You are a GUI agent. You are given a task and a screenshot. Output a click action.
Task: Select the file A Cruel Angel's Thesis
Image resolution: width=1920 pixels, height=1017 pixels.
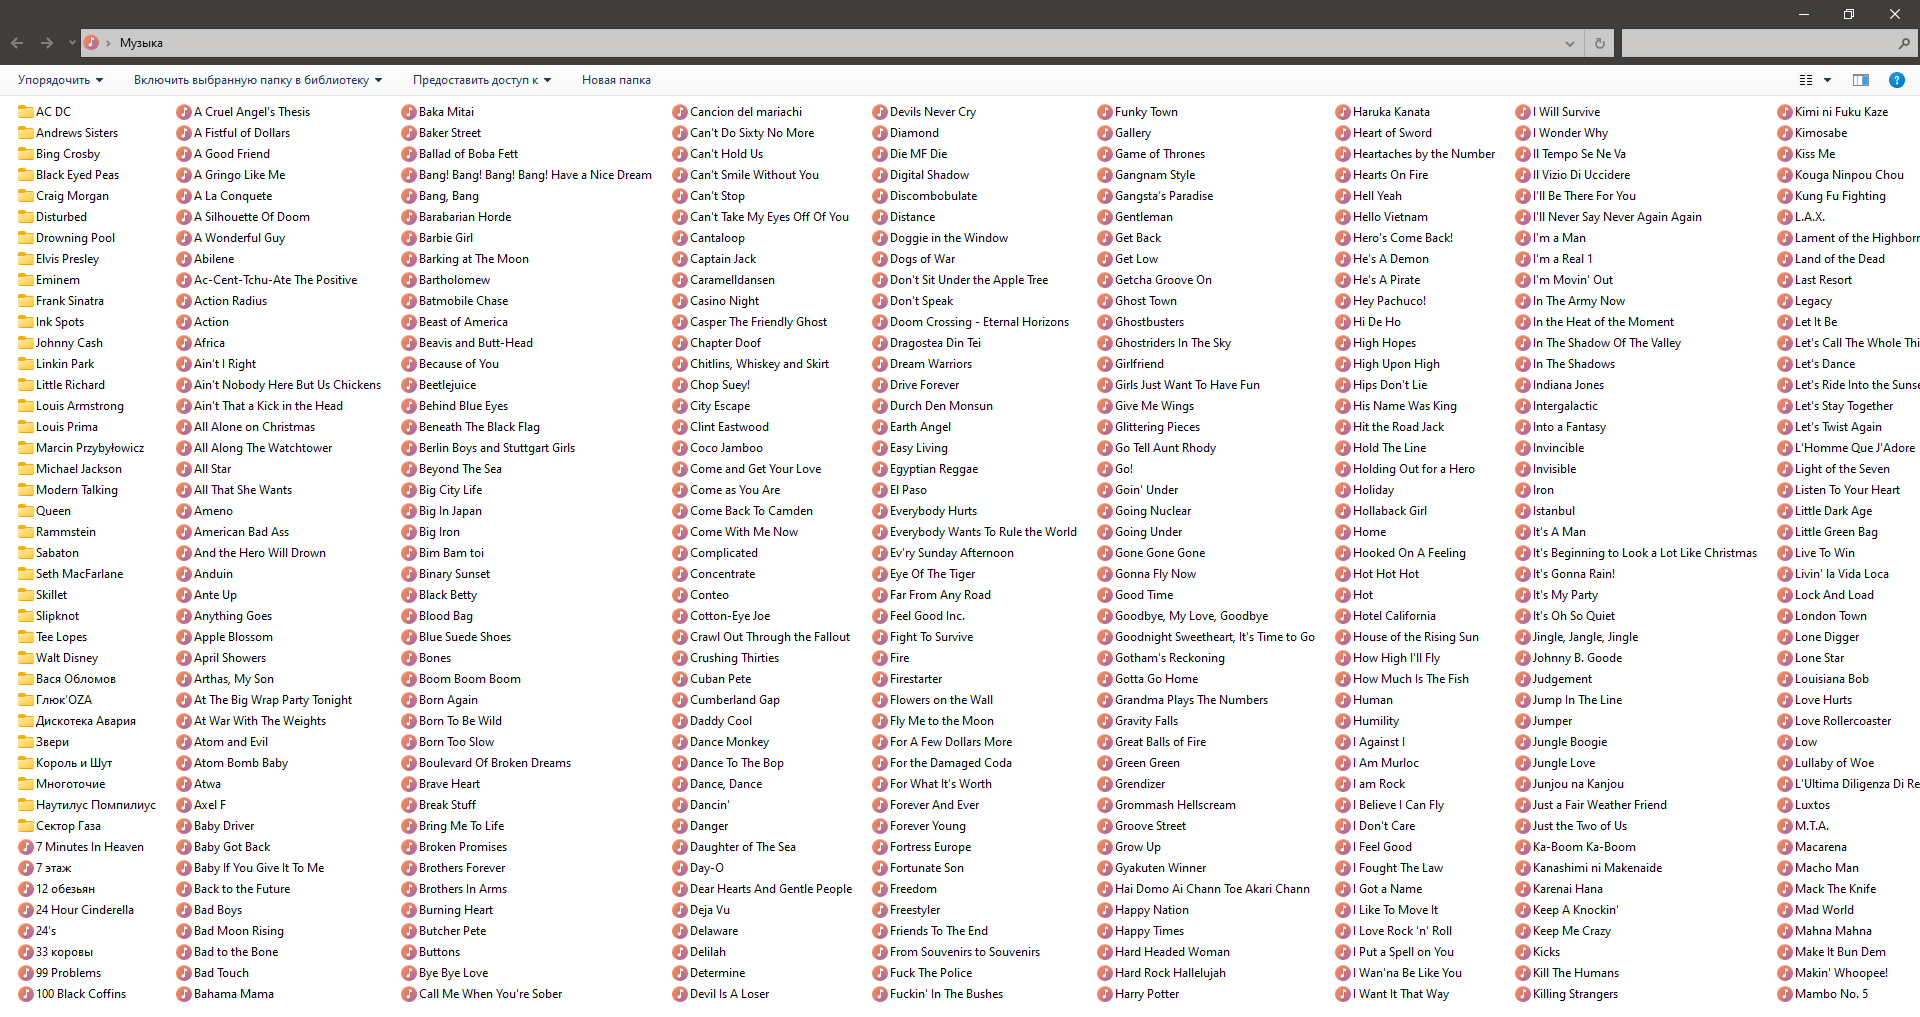[x=243, y=112]
